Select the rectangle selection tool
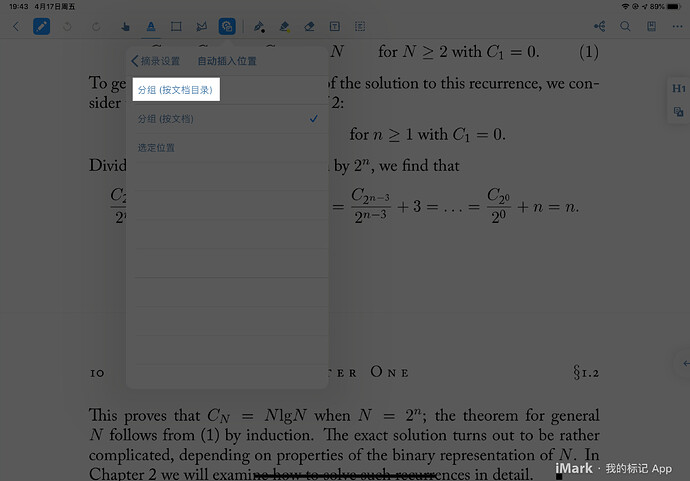This screenshot has width=690, height=481. click(176, 26)
